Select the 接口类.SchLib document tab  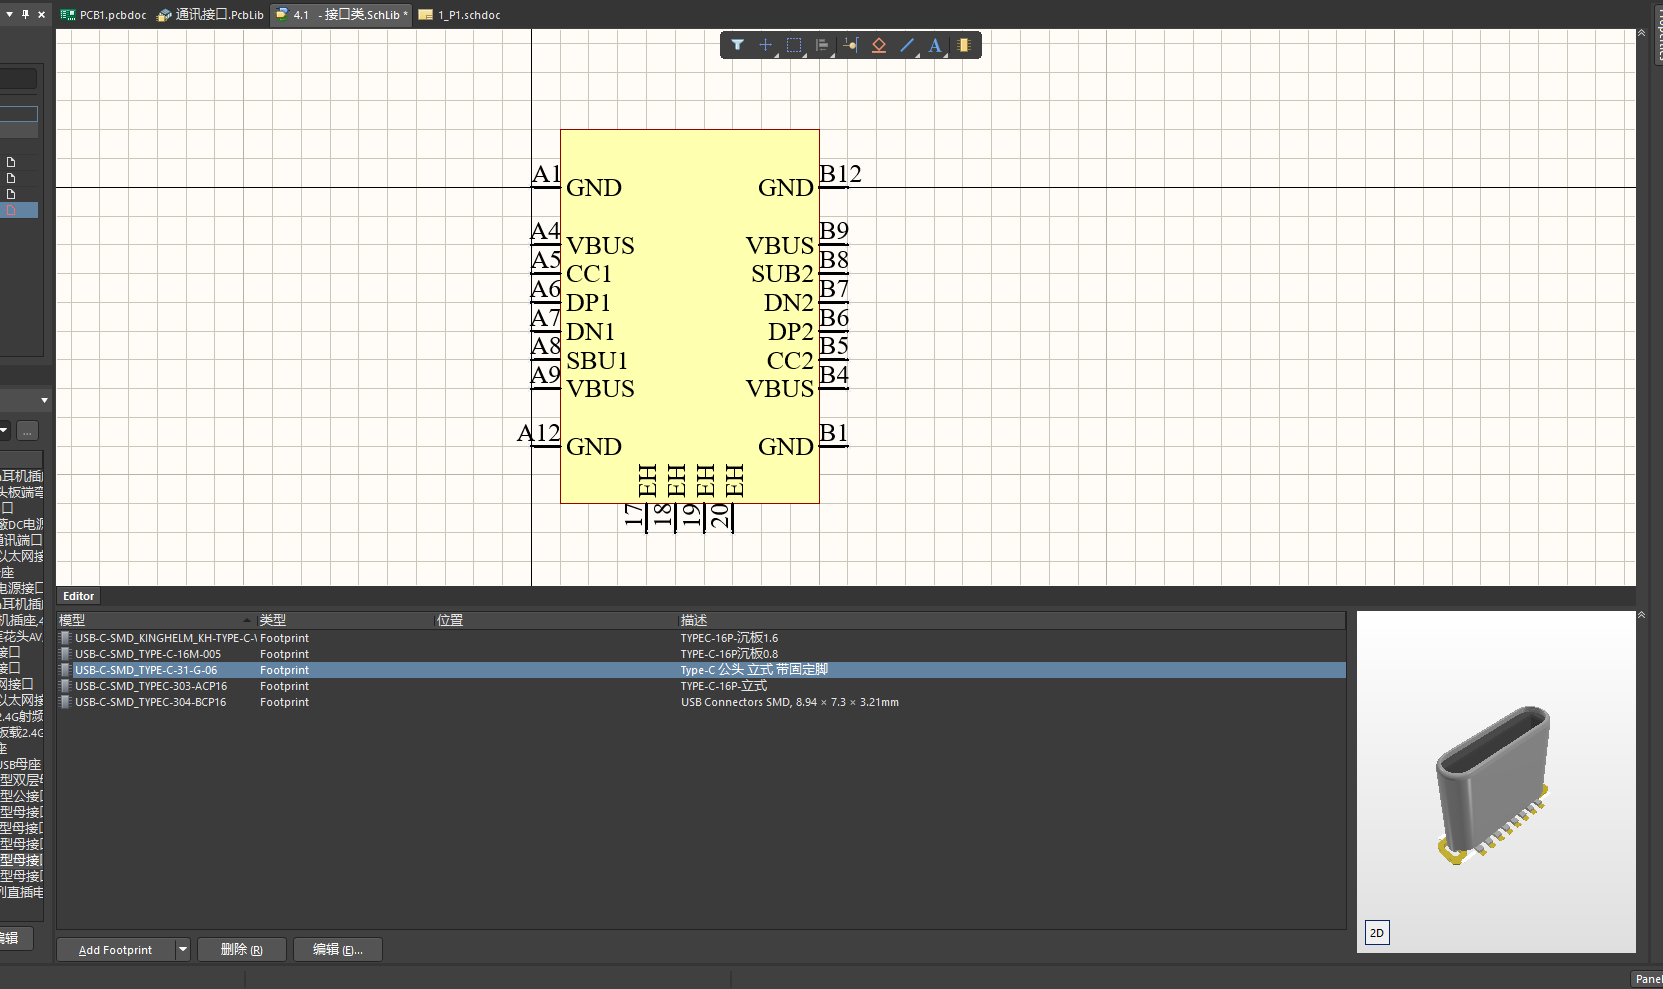341,15
